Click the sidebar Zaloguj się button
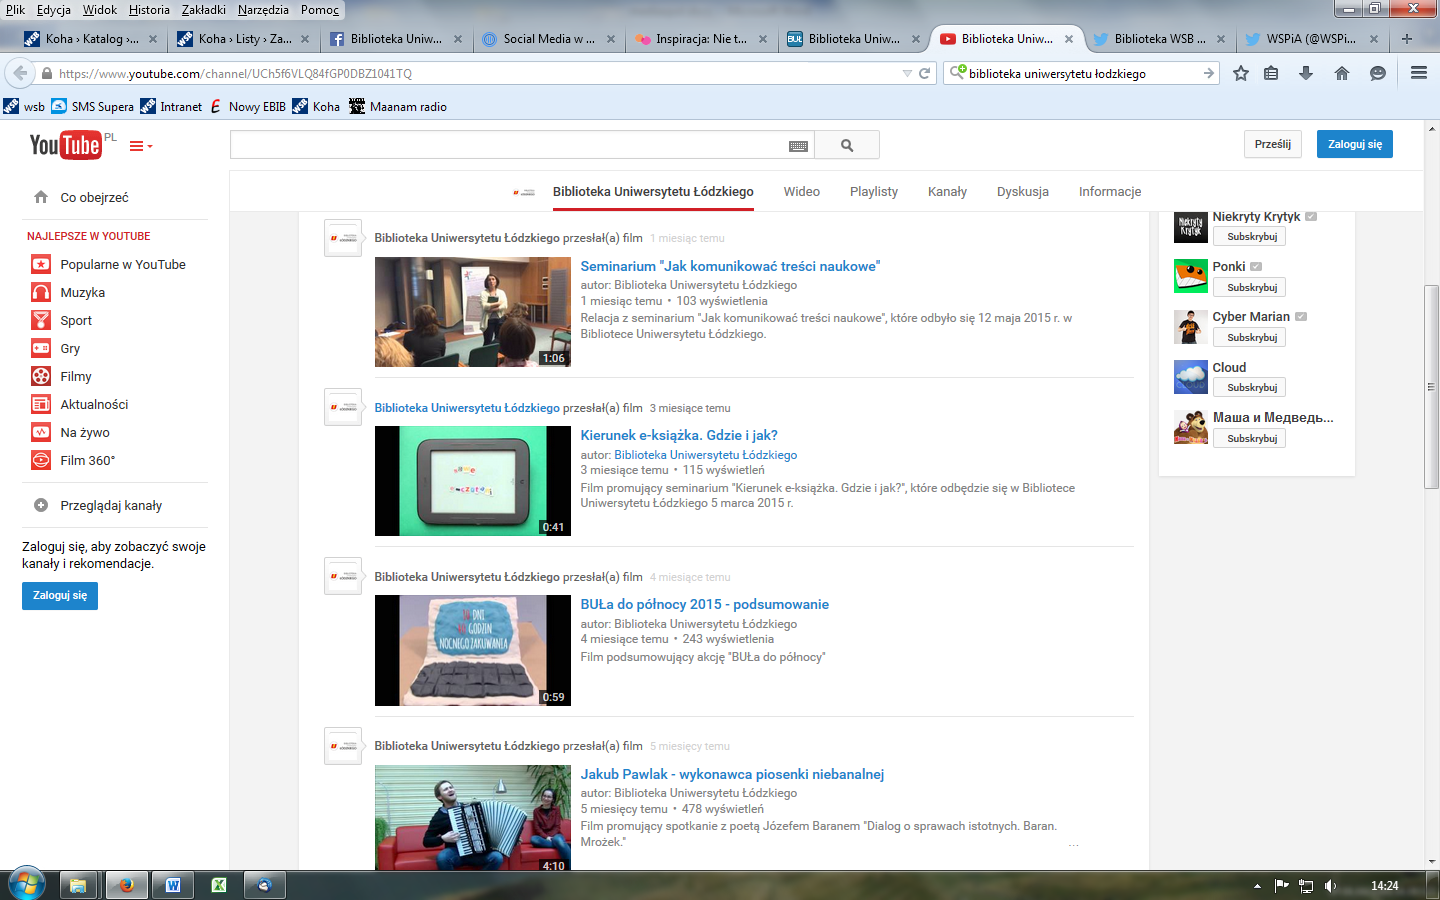 click(x=60, y=595)
